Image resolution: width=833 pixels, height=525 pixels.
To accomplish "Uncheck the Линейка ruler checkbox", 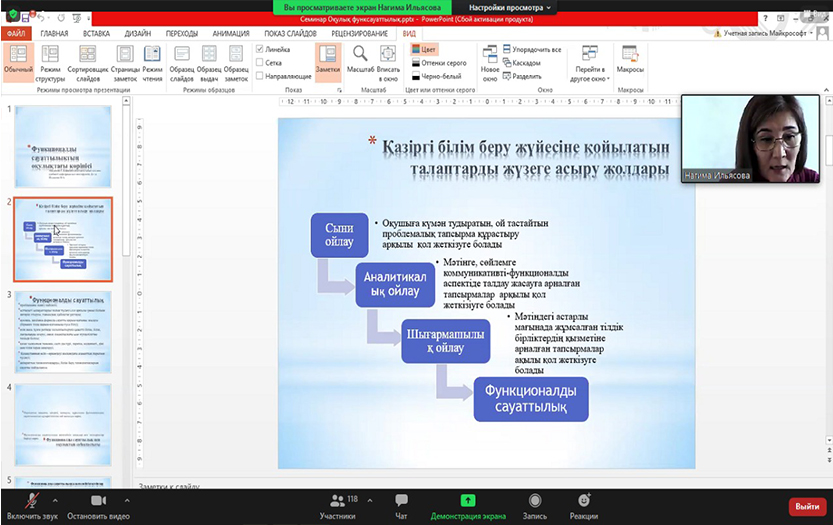I will [x=261, y=48].
